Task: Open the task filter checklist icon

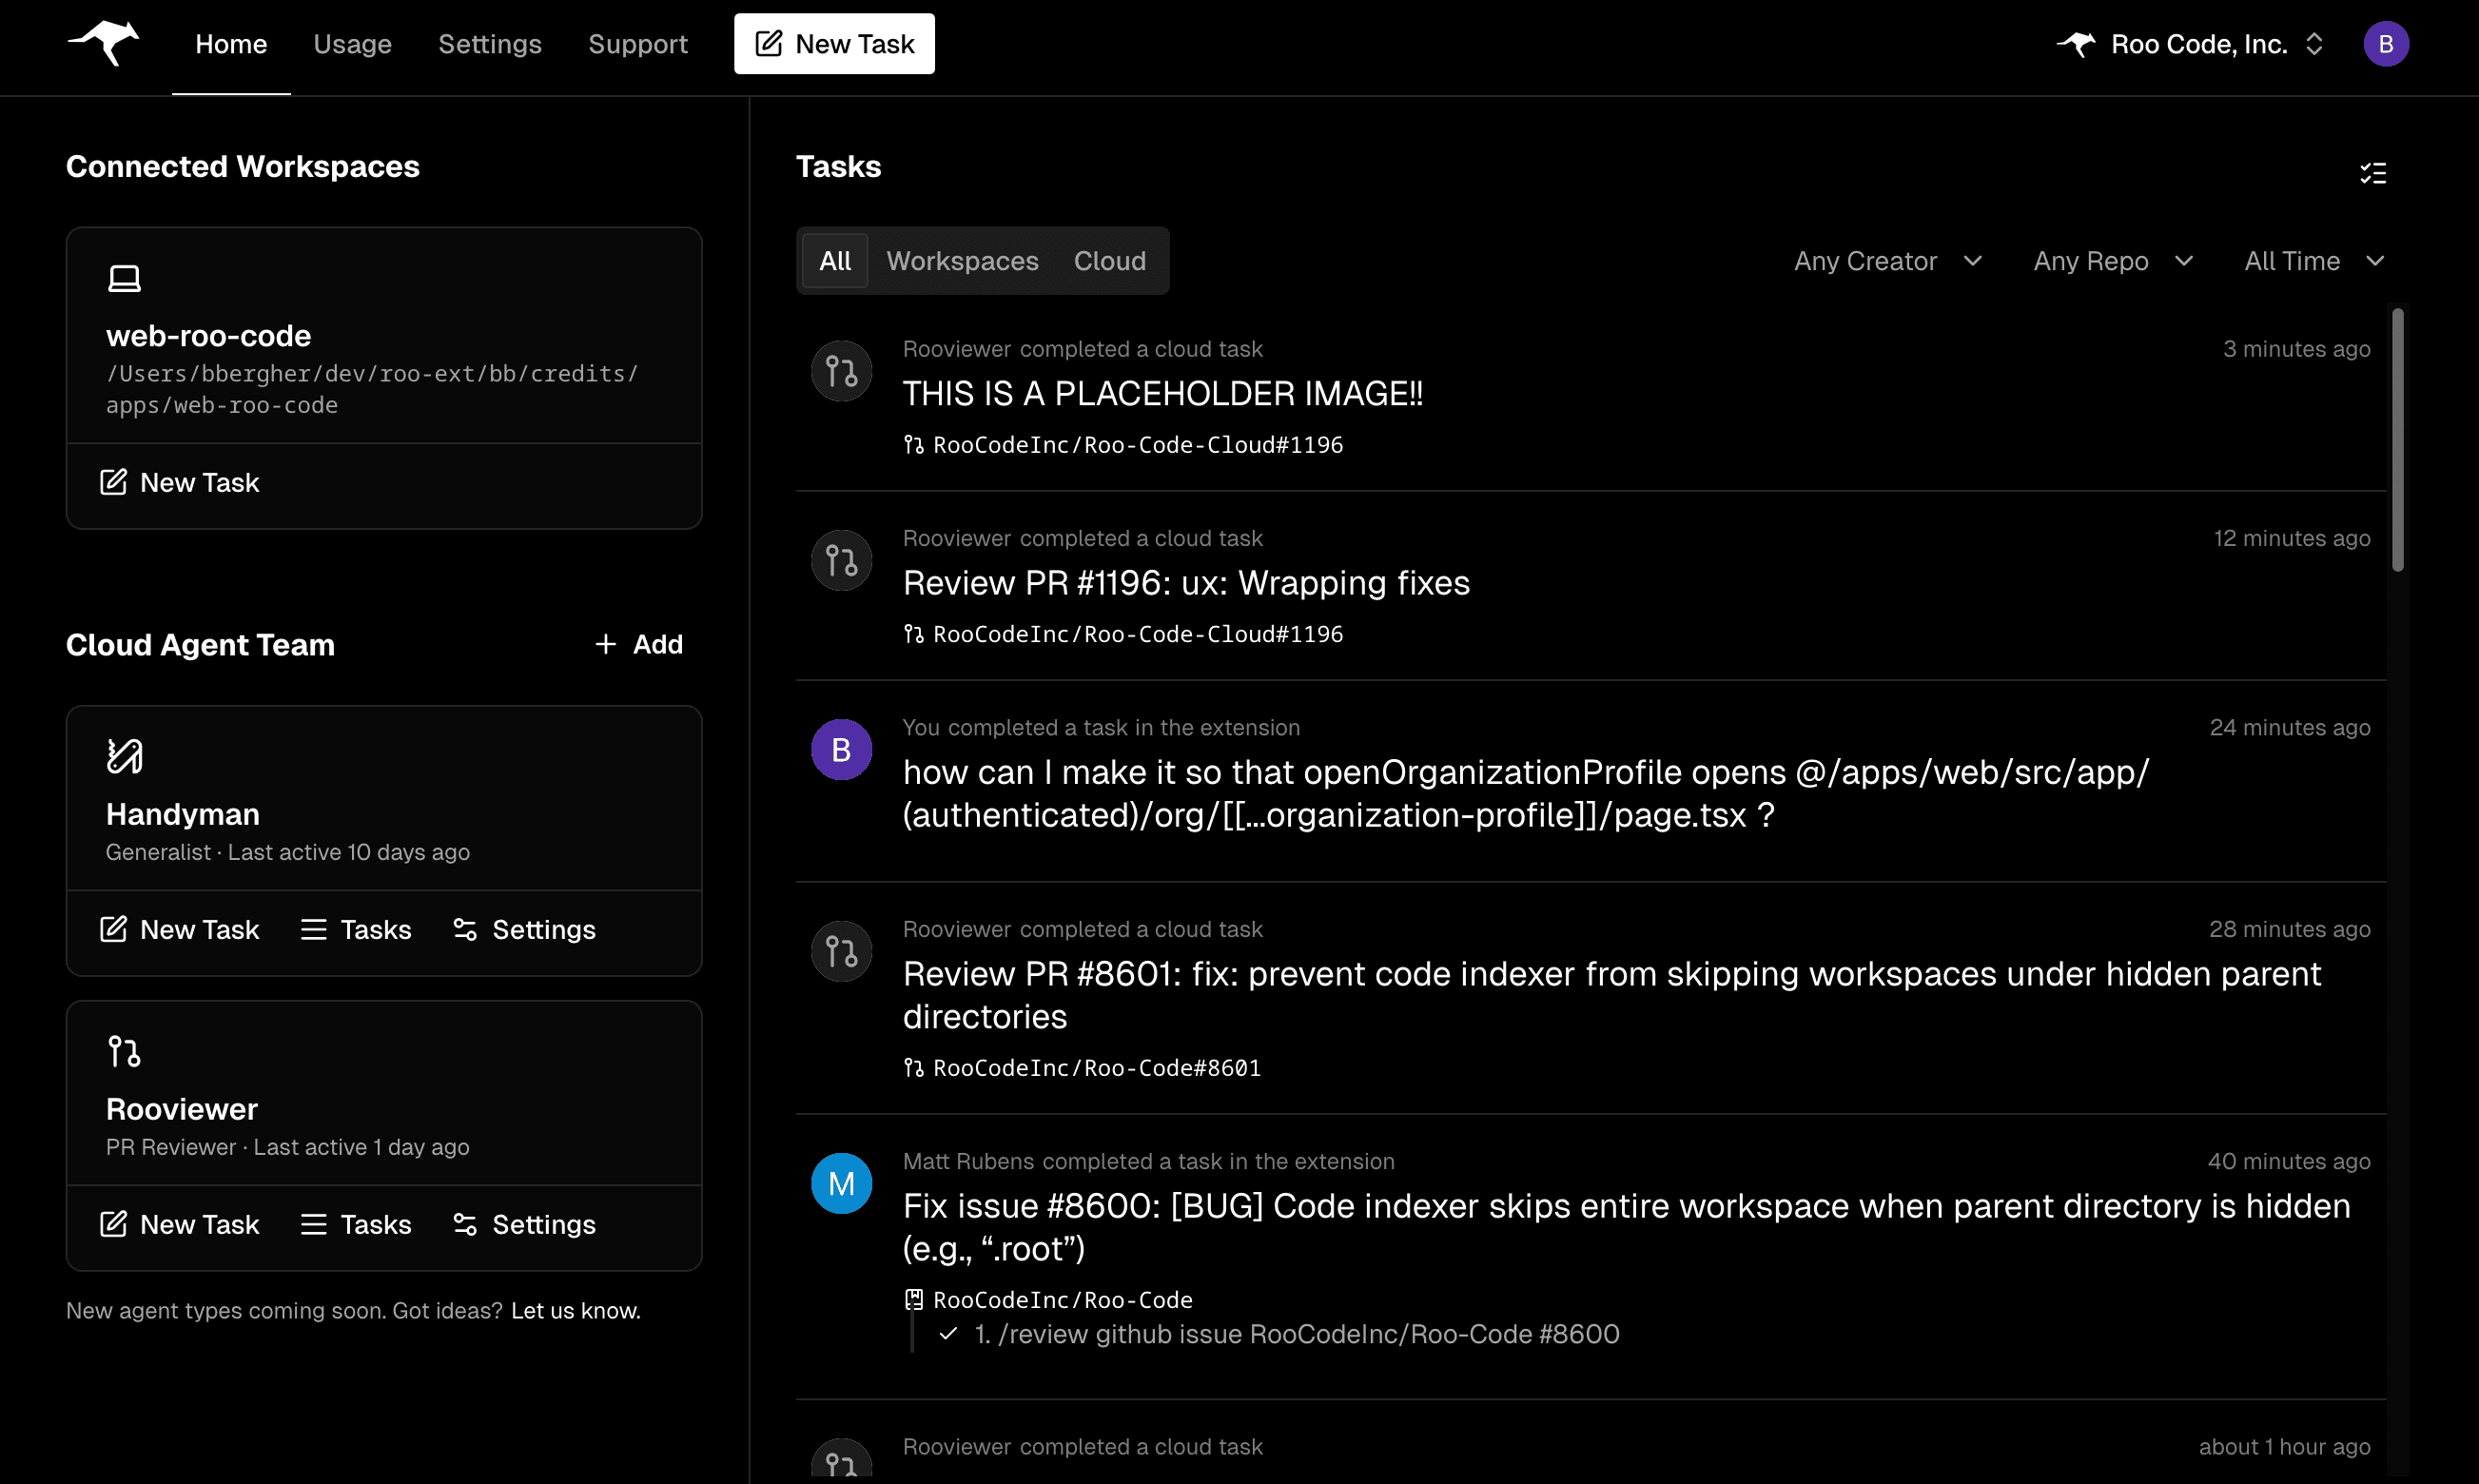Action: (x=2374, y=174)
